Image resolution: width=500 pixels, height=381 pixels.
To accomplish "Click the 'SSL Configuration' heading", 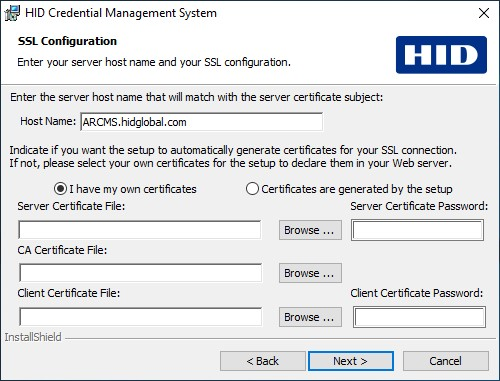I will click(x=67, y=41).
